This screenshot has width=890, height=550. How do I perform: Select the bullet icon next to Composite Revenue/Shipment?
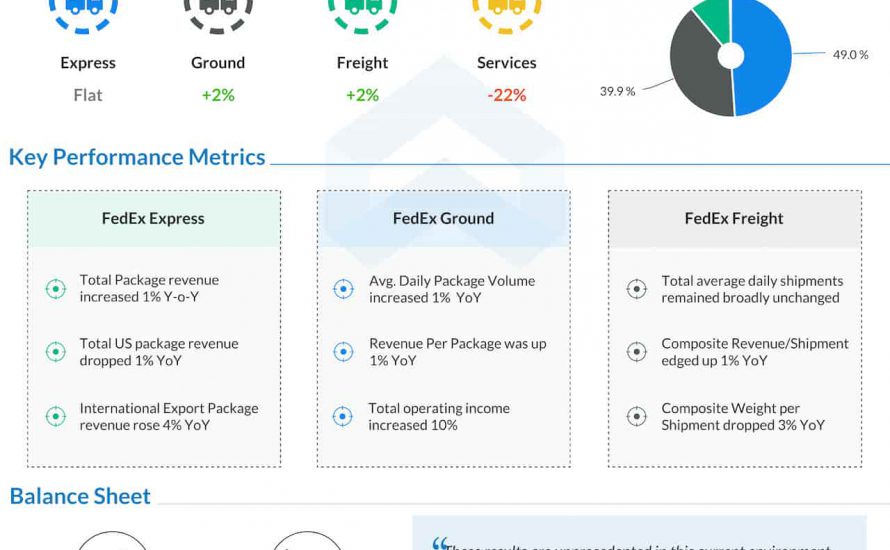click(x=636, y=352)
